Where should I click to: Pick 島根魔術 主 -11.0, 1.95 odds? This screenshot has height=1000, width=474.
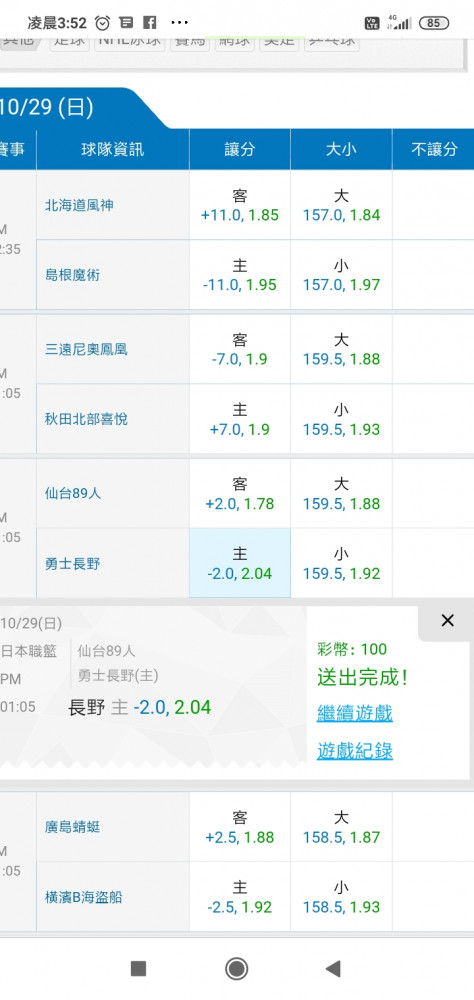click(x=240, y=275)
